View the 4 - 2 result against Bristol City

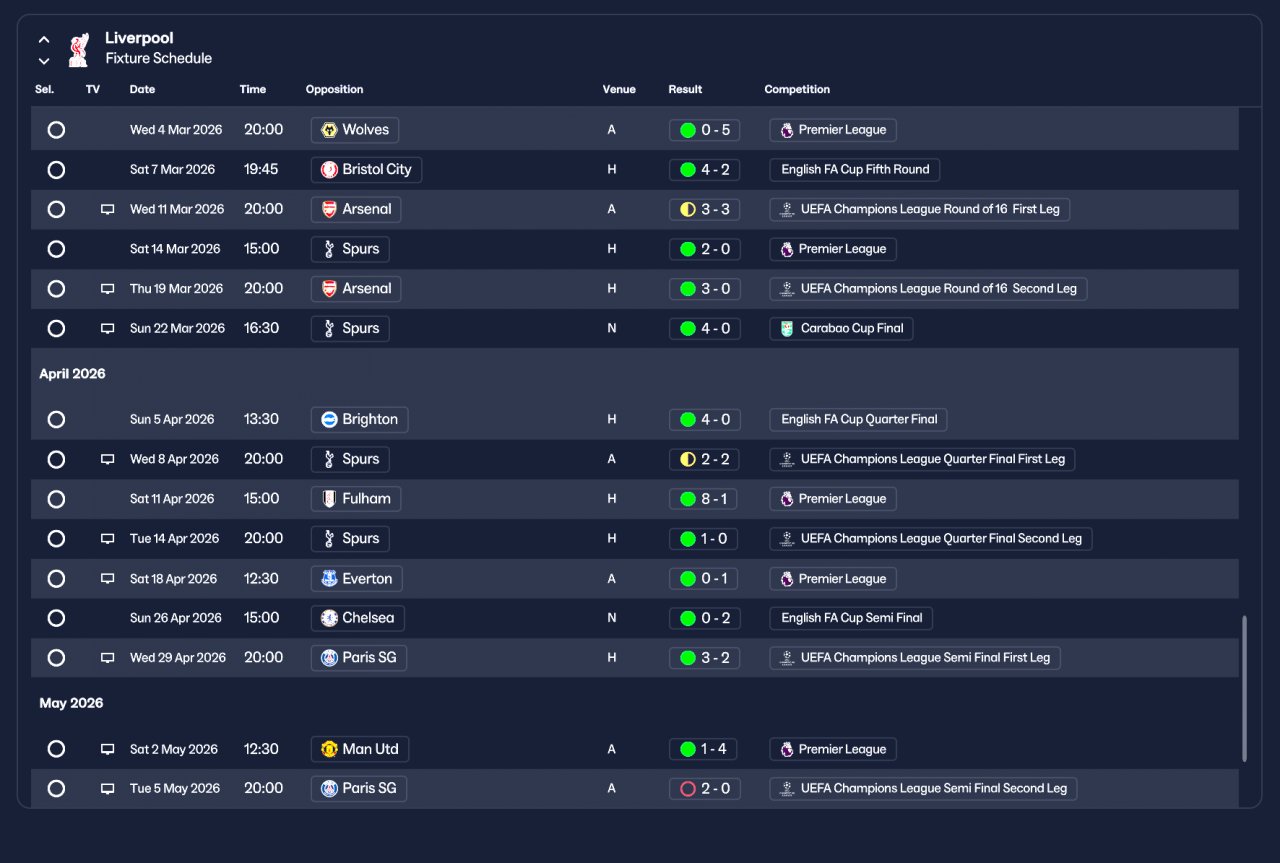tap(704, 170)
